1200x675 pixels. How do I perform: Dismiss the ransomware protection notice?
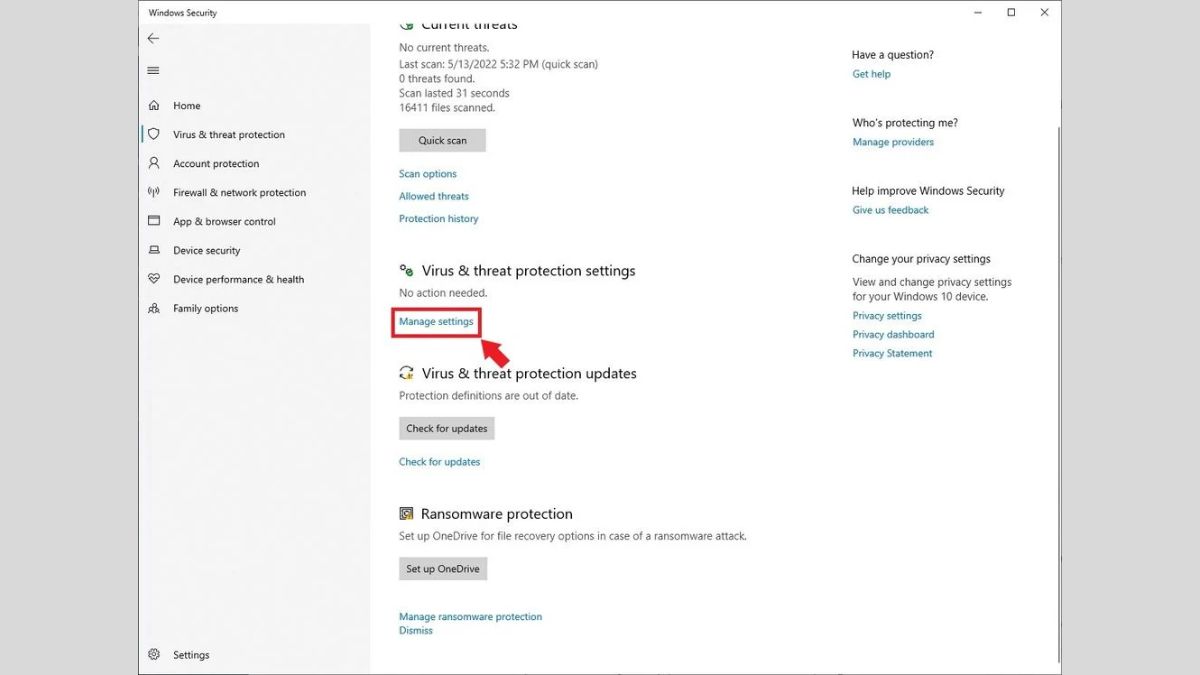point(415,630)
